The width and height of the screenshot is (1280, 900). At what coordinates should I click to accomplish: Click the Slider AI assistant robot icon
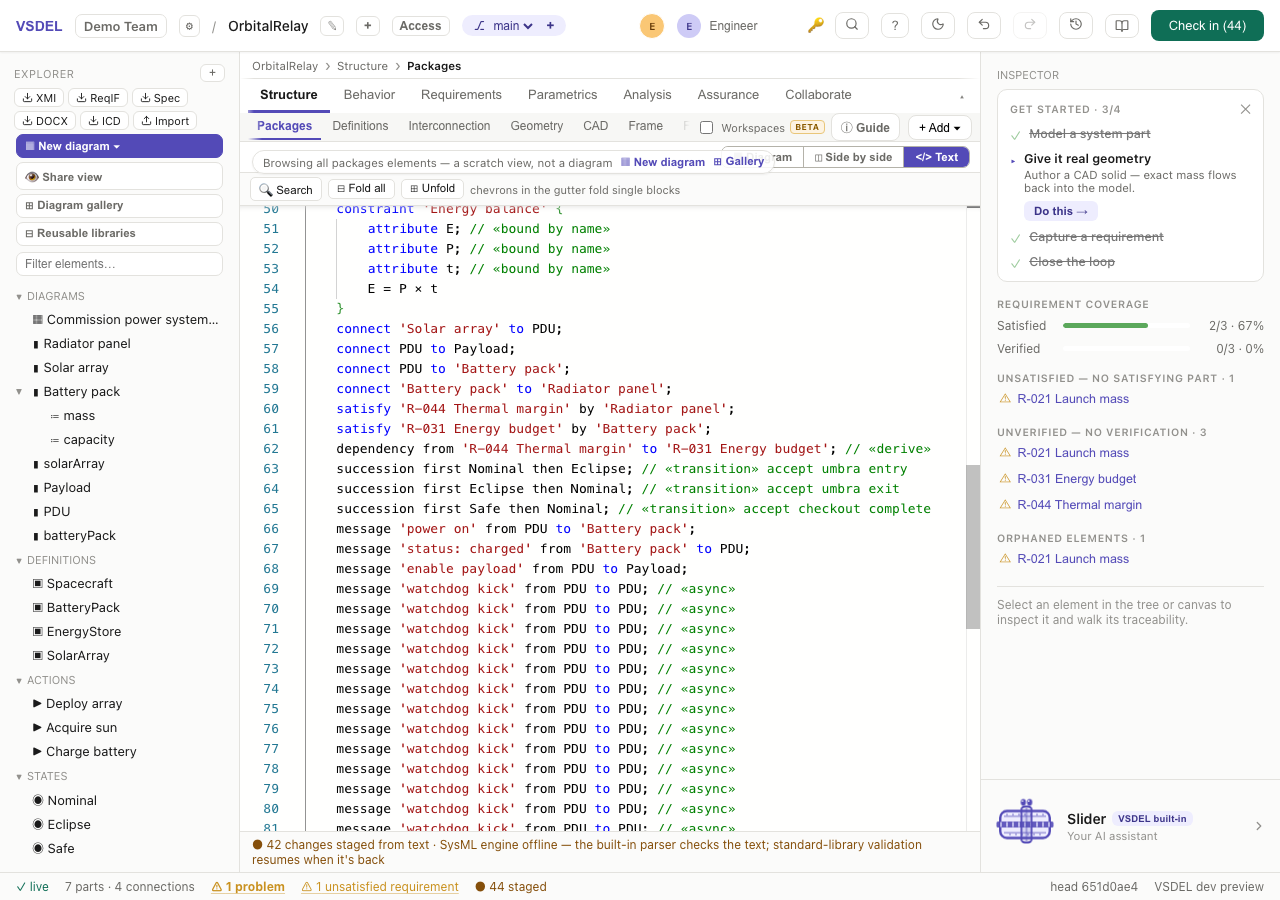tap(1025, 822)
